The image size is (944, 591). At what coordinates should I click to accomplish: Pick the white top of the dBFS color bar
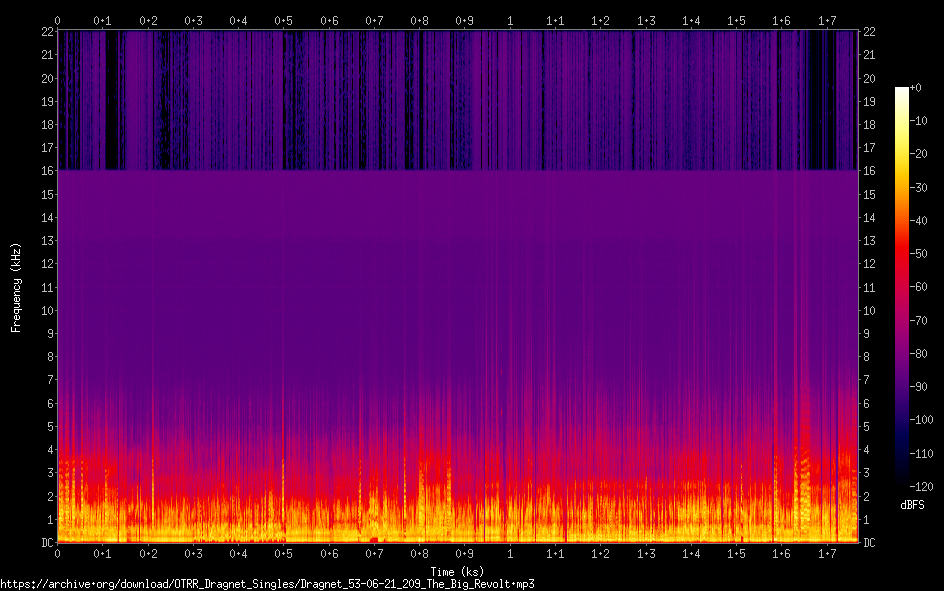(x=902, y=92)
